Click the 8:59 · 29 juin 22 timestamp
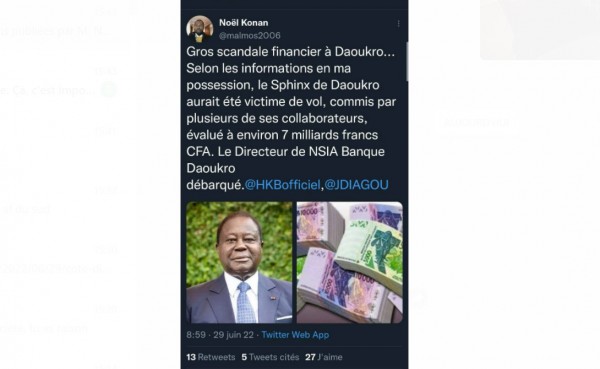Image resolution: width=600 pixels, height=369 pixels. 220,335
